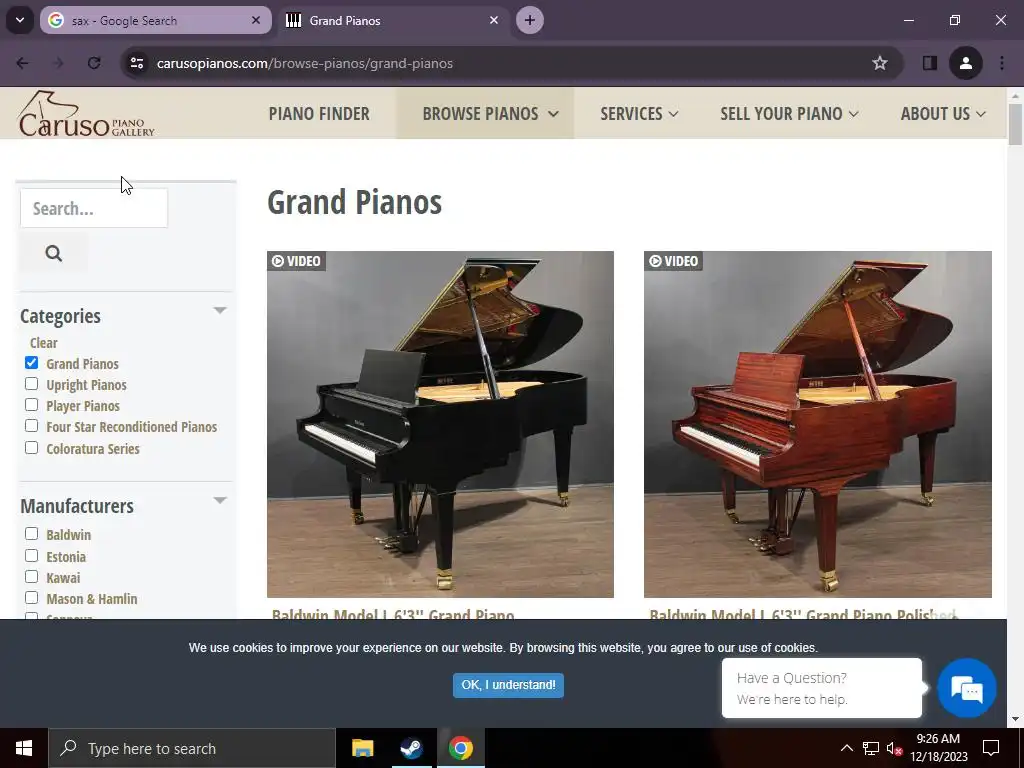This screenshot has width=1024, height=768.
Task: Open the browser side panel icon
Action: click(930, 63)
